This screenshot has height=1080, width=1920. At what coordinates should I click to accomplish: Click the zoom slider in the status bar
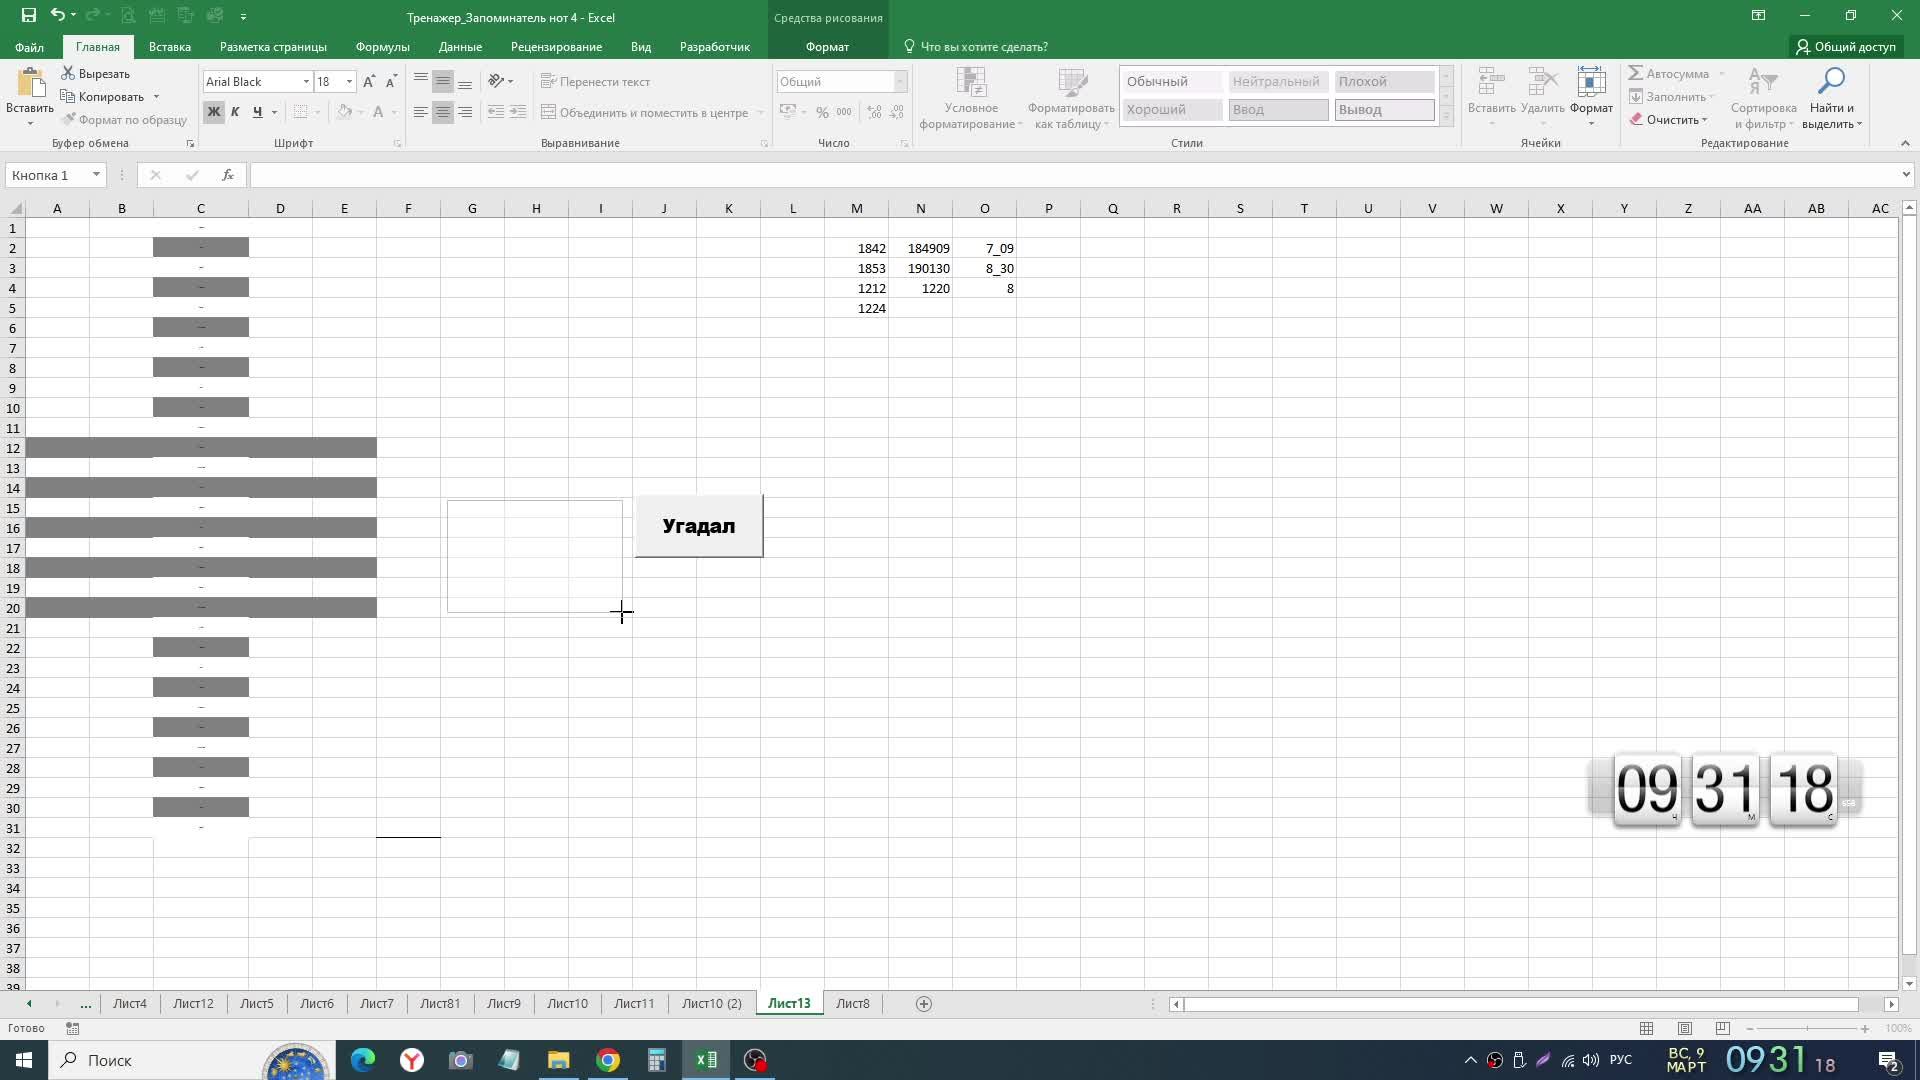point(1807,1029)
